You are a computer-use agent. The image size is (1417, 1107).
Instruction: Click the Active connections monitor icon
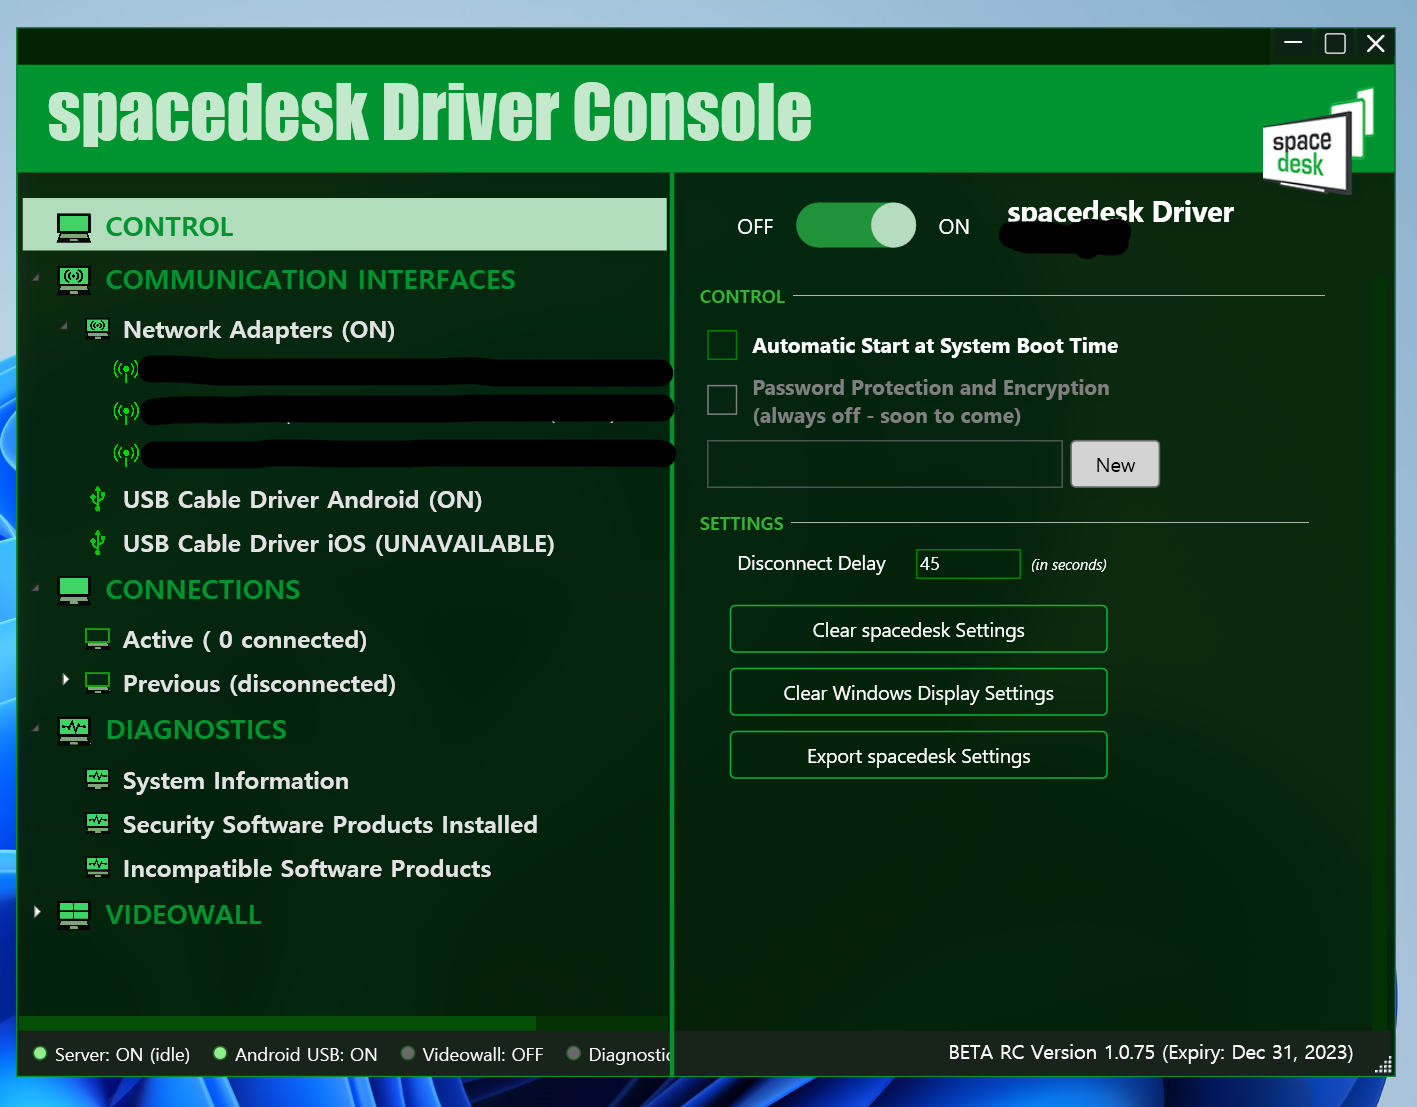pyautogui.click(x=97, y=638)
